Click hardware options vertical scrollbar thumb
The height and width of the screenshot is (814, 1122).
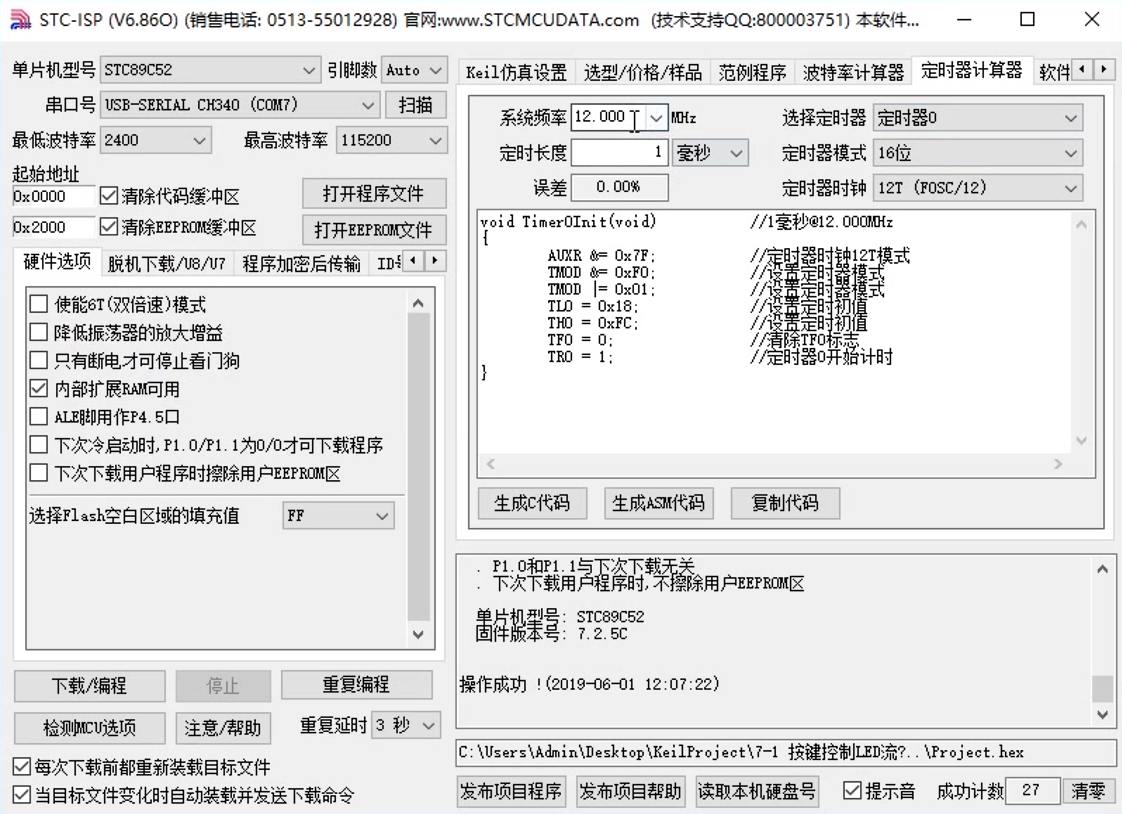pyautogui.click(x=419, y=468)
